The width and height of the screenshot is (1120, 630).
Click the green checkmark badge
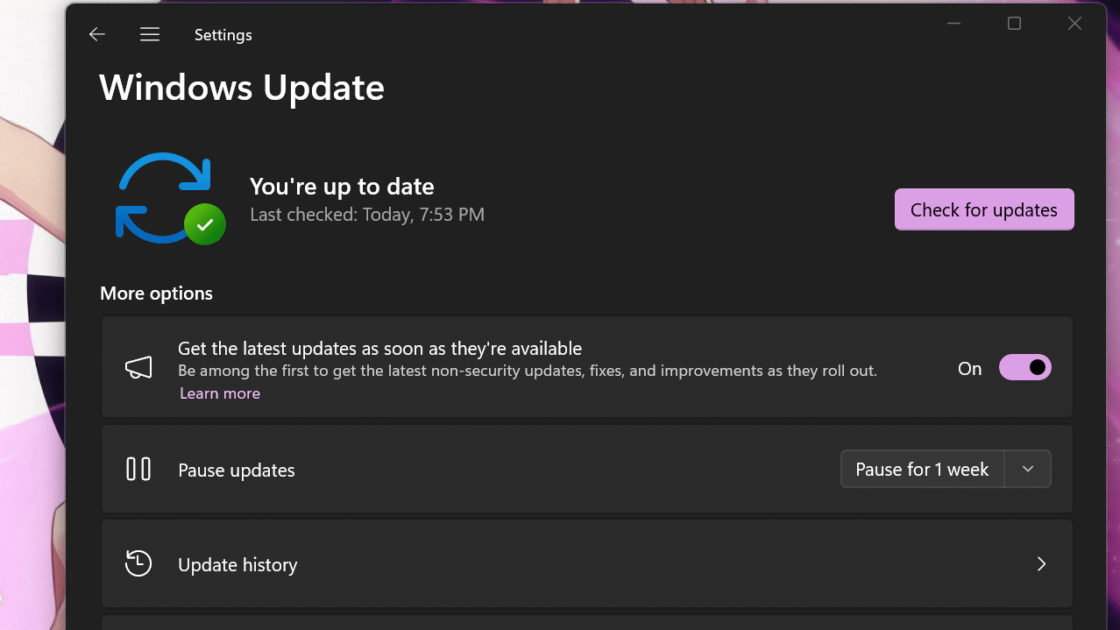point(205,225)
